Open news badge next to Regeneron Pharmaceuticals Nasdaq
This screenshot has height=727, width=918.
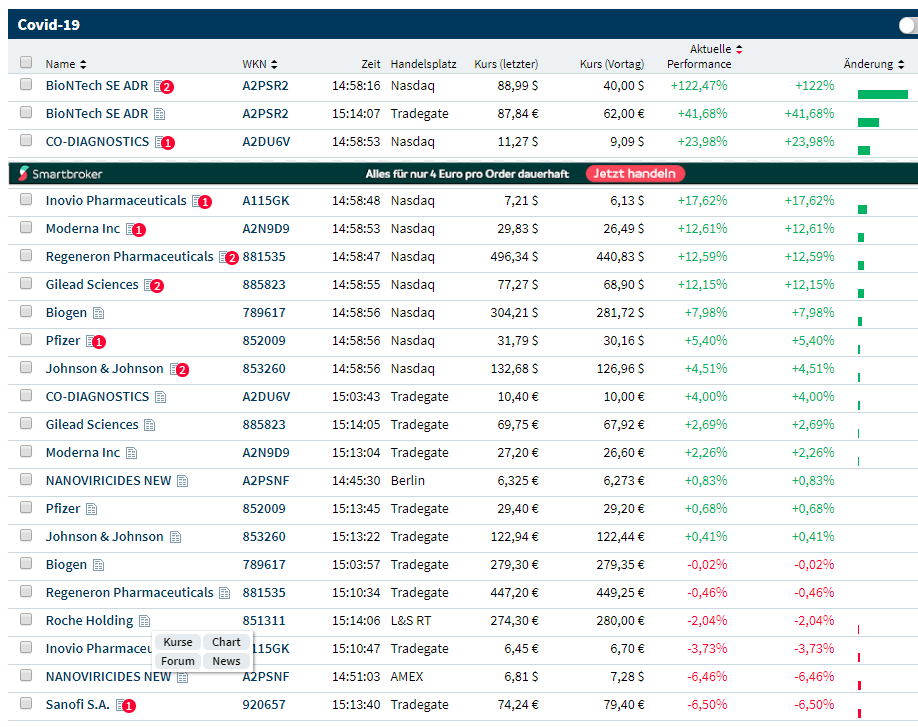point(227,257)
